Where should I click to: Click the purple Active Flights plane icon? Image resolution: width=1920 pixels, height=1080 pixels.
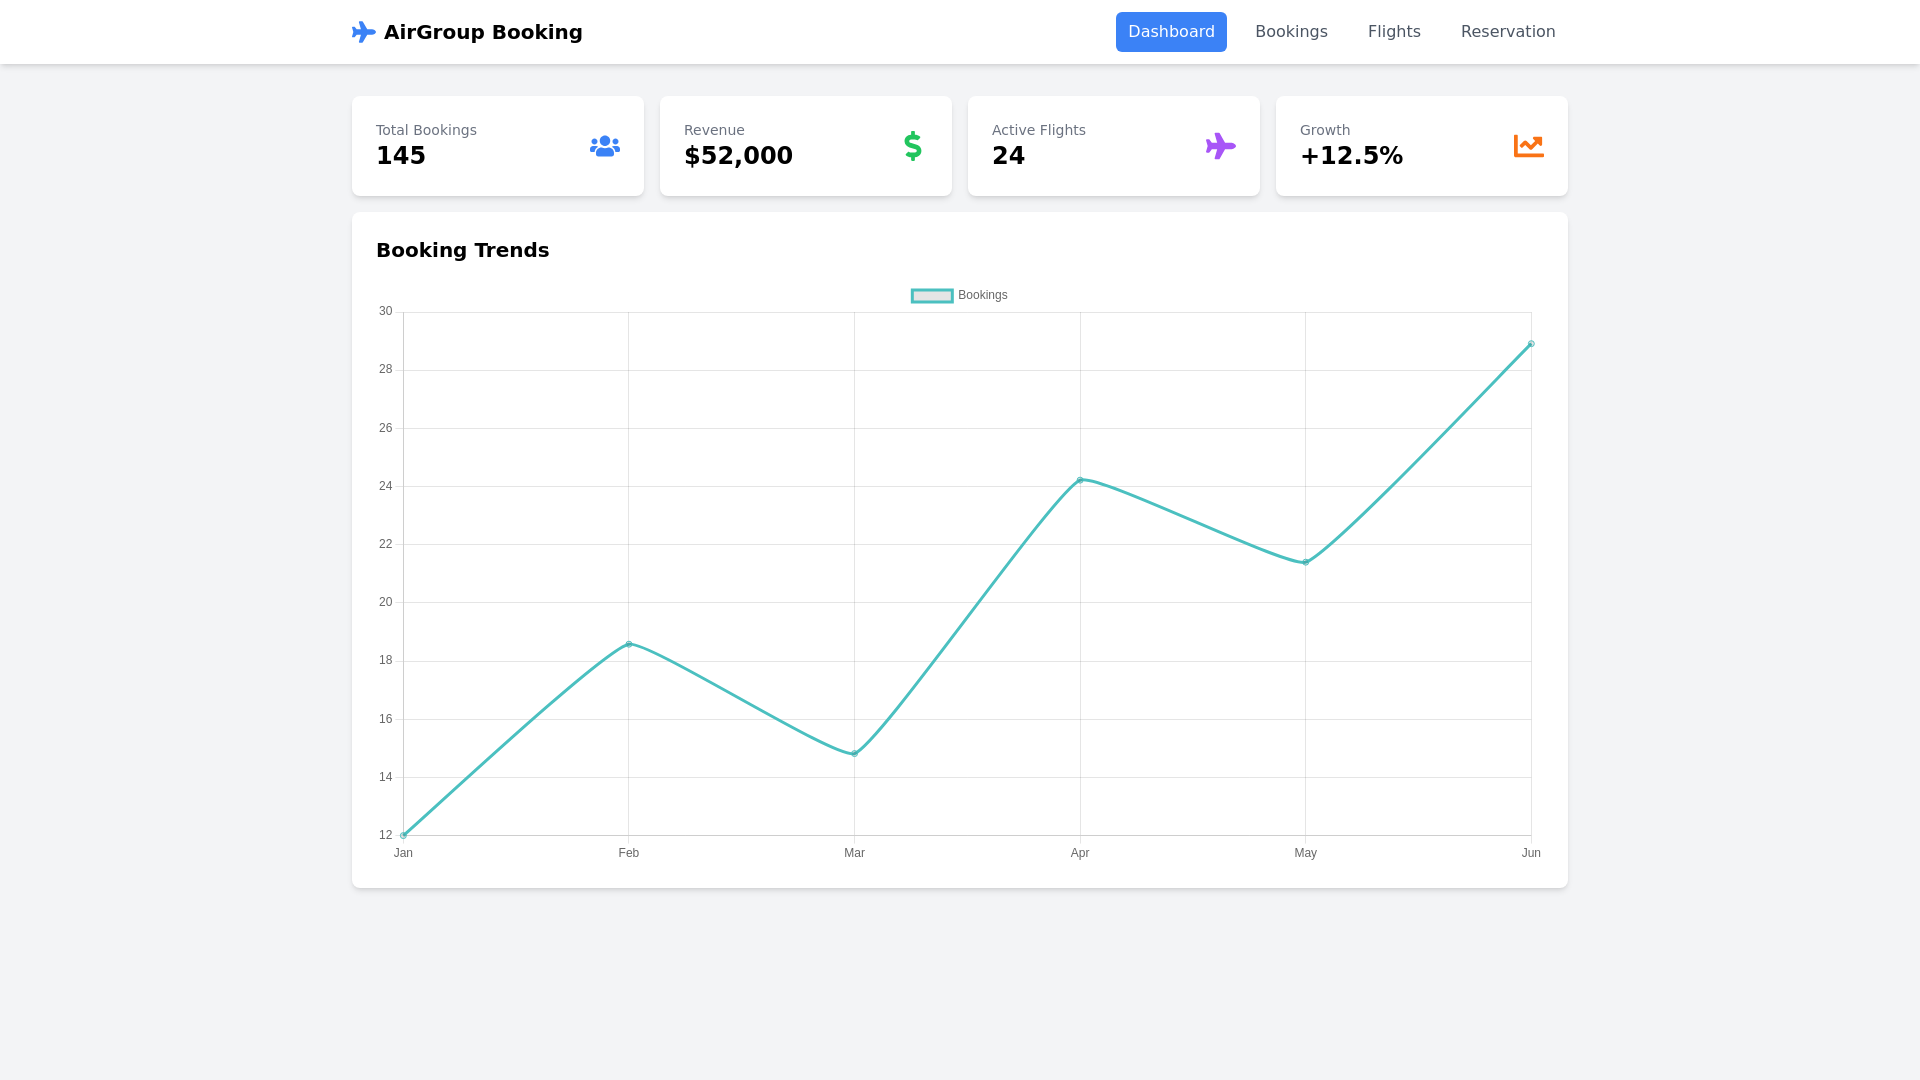tap(1221, 146)
